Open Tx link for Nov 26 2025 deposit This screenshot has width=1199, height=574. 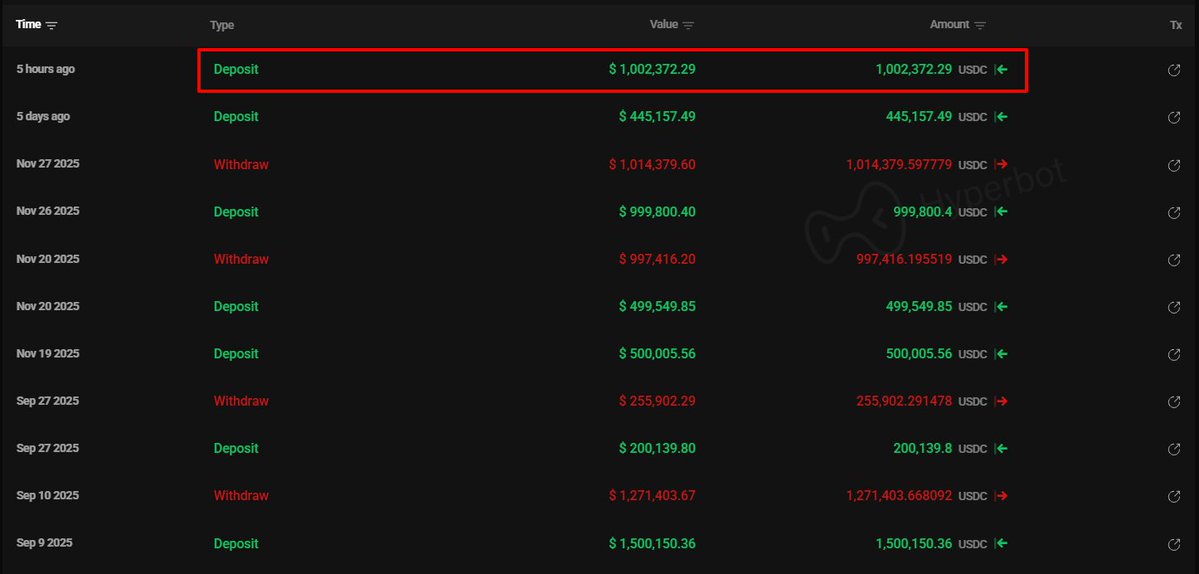[1174, 212]
